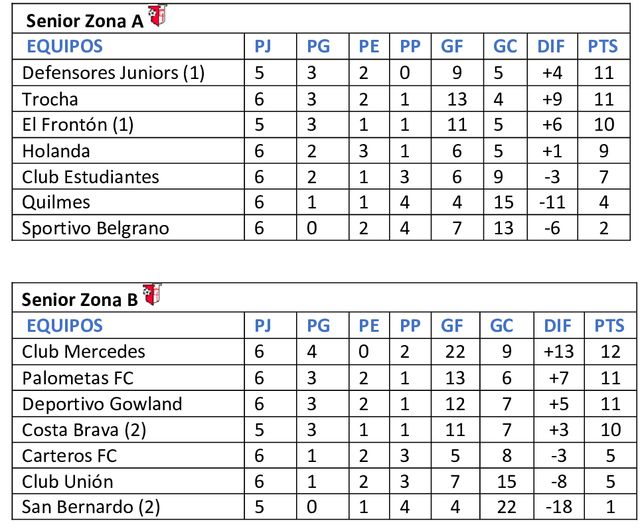Select the Sportivo Belgrano team name
Screen dimensions: 640x529
click(96, 229)
